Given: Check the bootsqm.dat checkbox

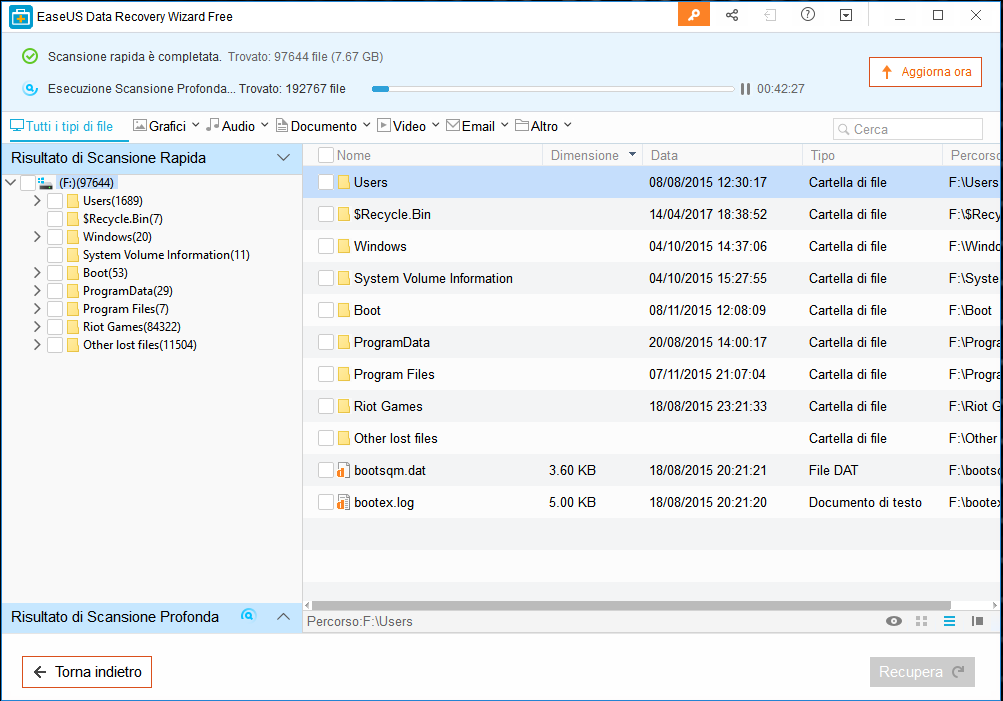Looking at the screenshot, I should pyautogui.click(x=326, y=471).
